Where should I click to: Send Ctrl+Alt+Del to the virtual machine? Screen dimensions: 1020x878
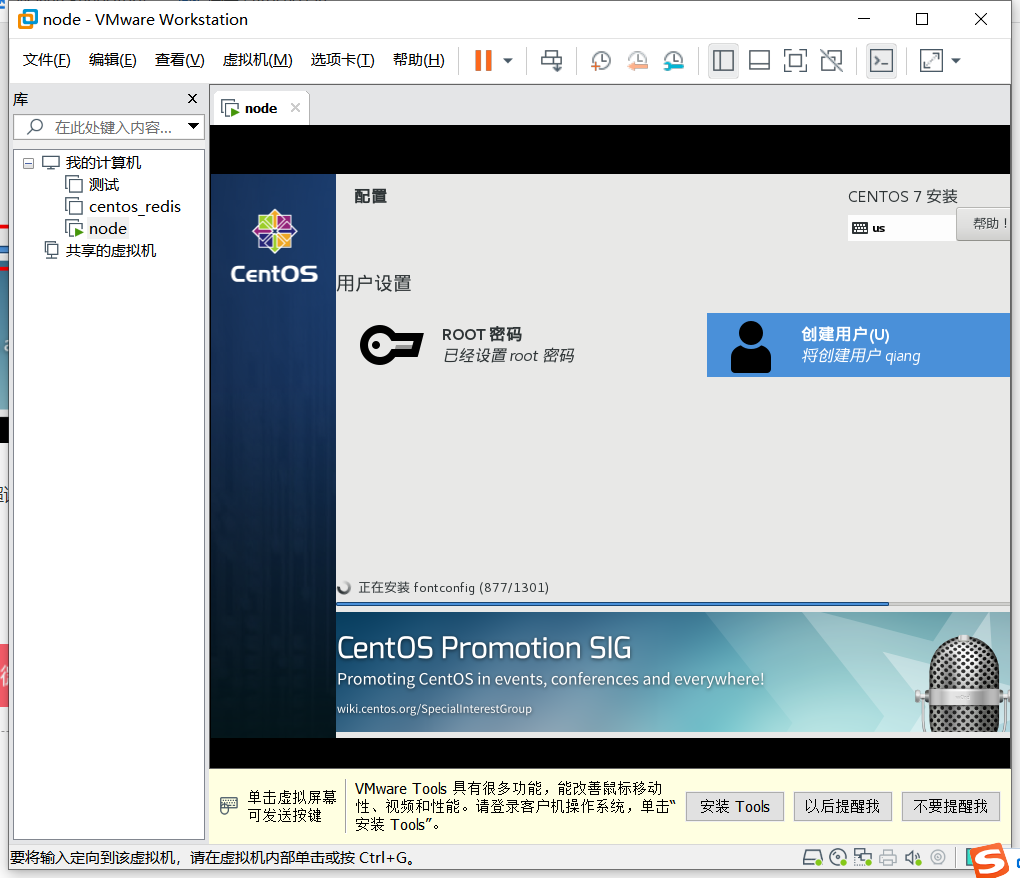[552, 60]
